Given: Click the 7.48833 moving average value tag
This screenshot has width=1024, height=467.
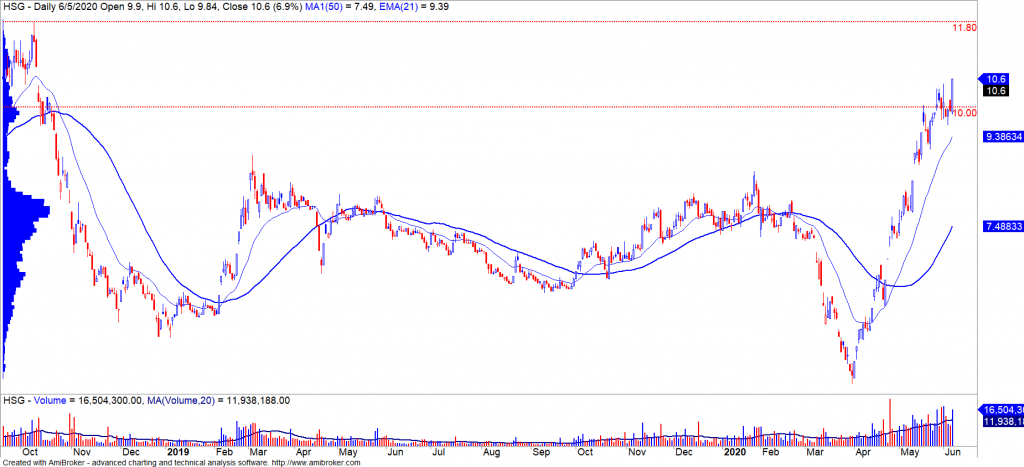Looking at the screenshot, I should [x=1003, y=227].
